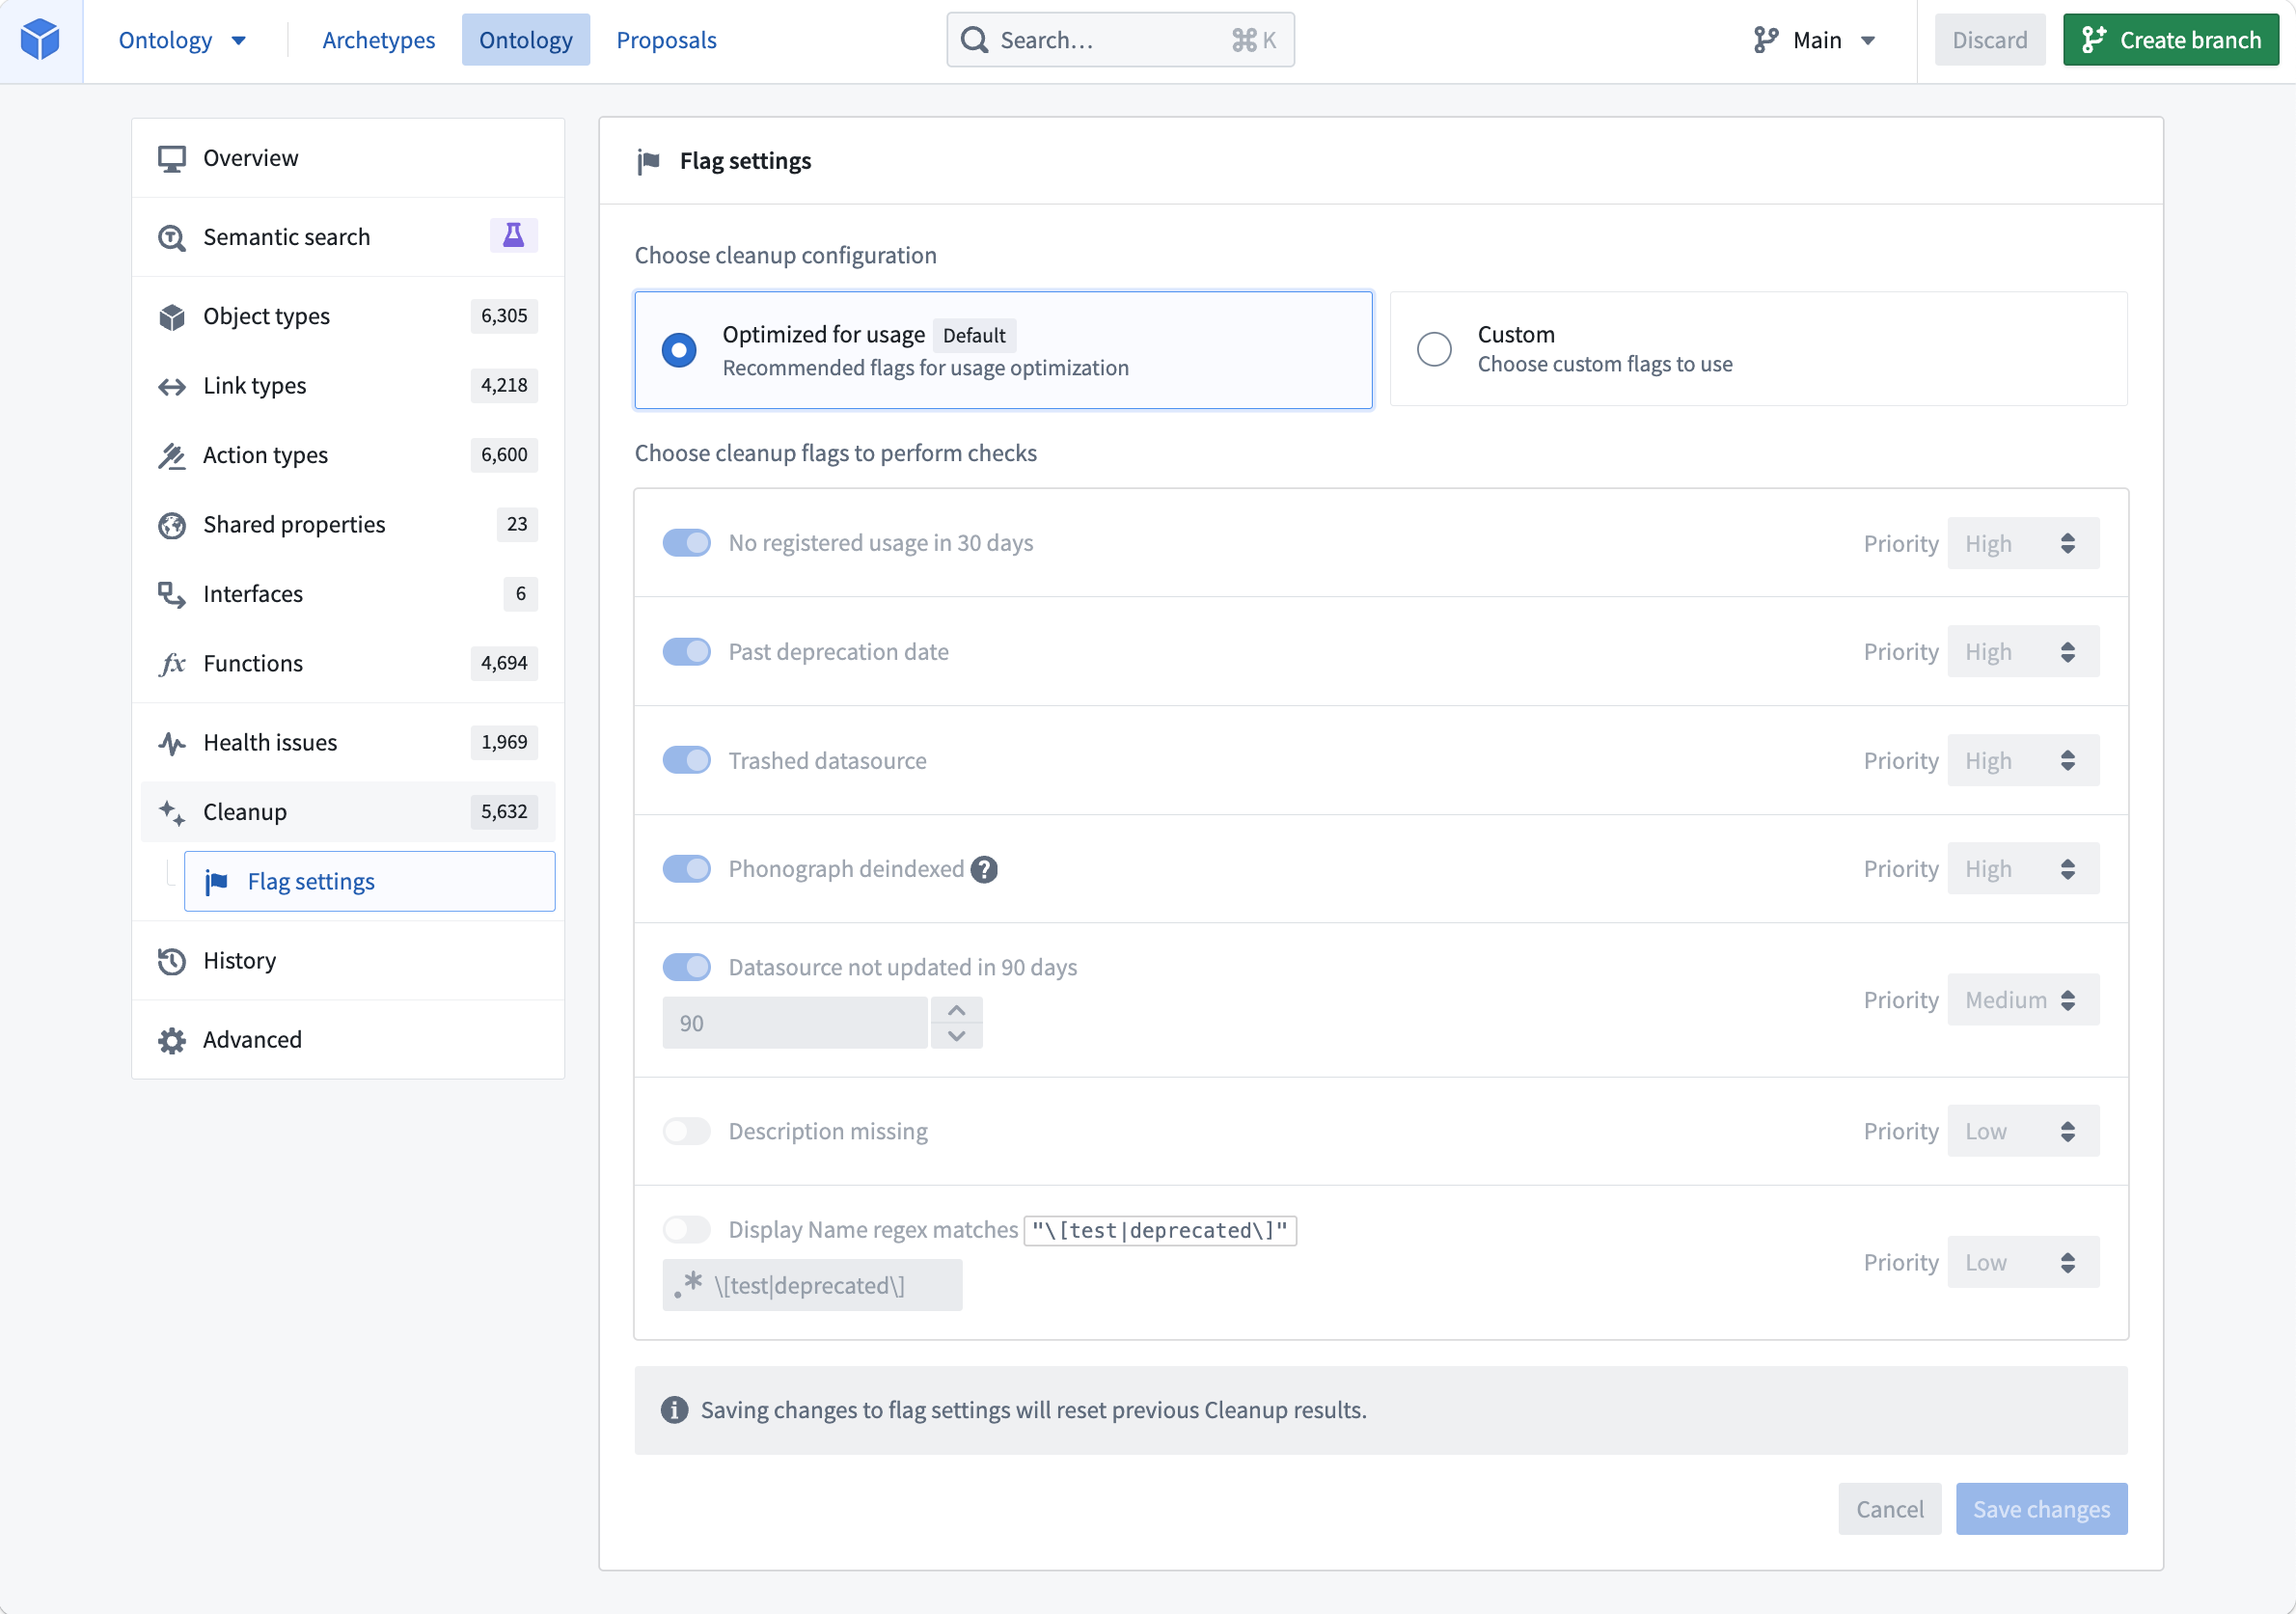Edit the day count input field showing '90'
The height and width of the screenshot is (1614, 2296).
(x=794, y=1022)
